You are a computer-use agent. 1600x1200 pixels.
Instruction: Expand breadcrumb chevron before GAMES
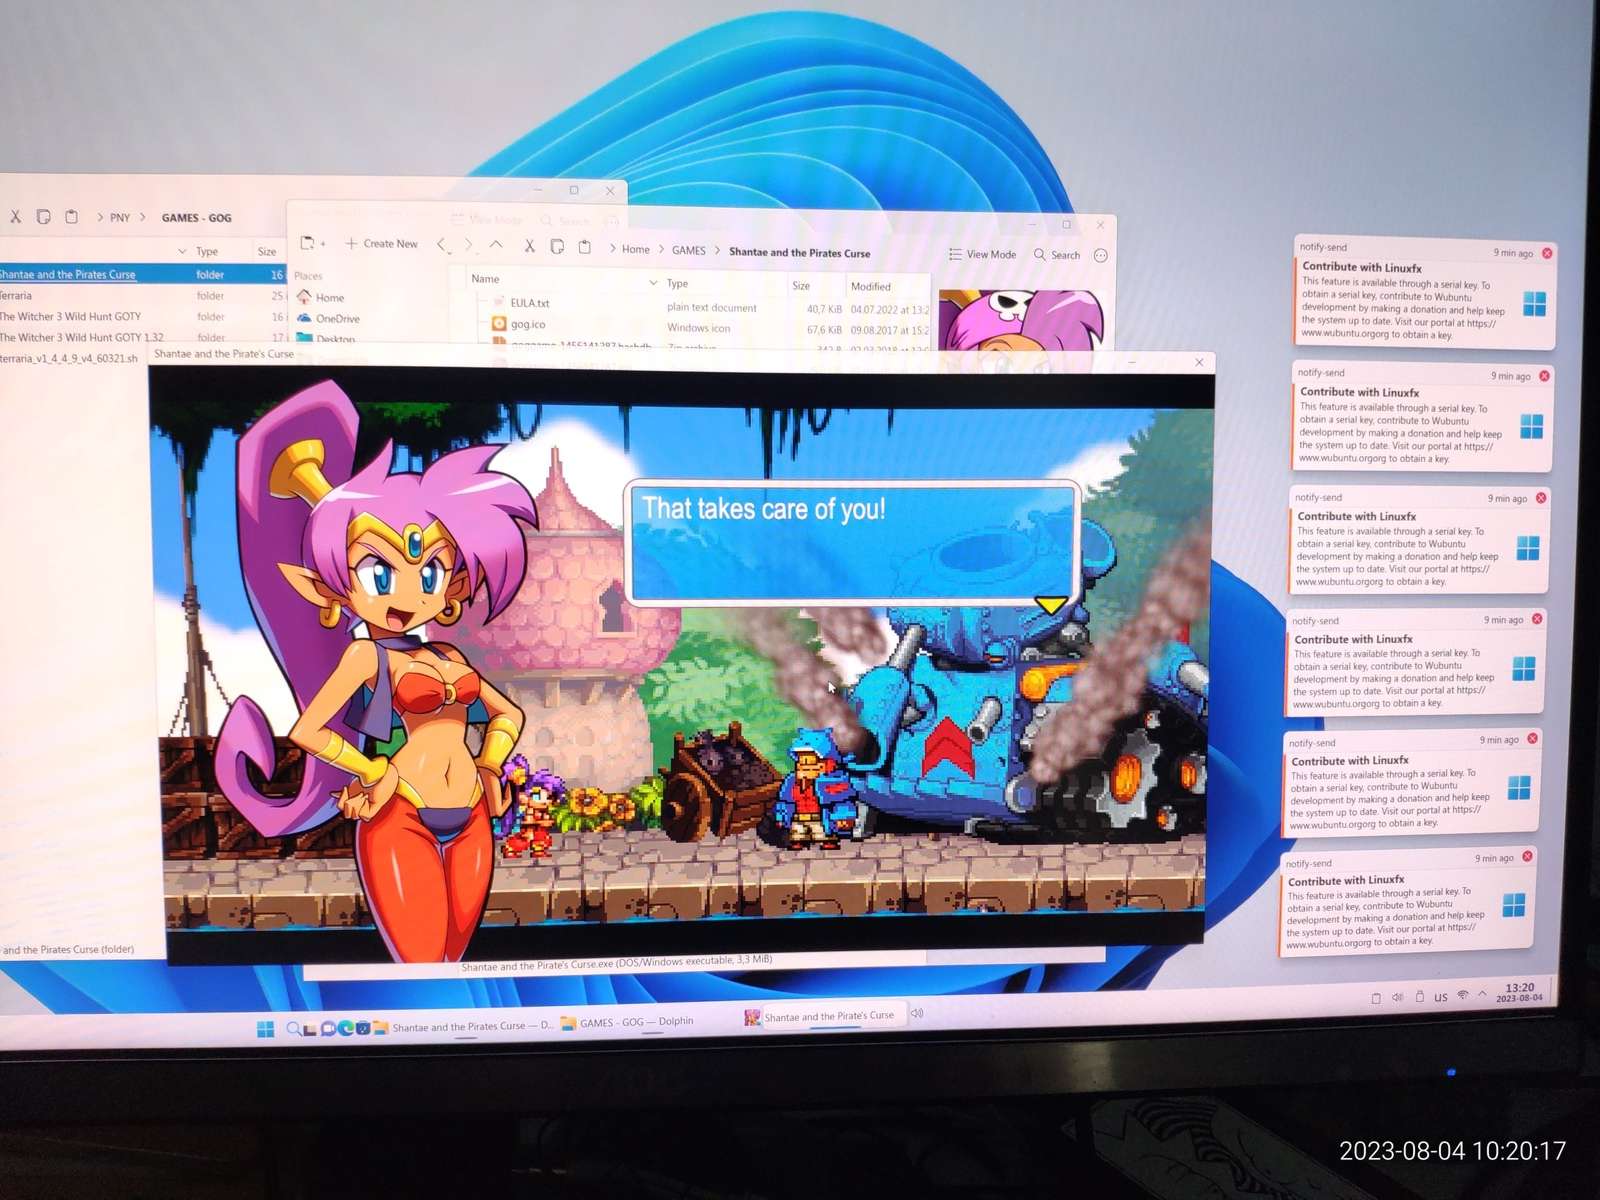coord(662,250)
